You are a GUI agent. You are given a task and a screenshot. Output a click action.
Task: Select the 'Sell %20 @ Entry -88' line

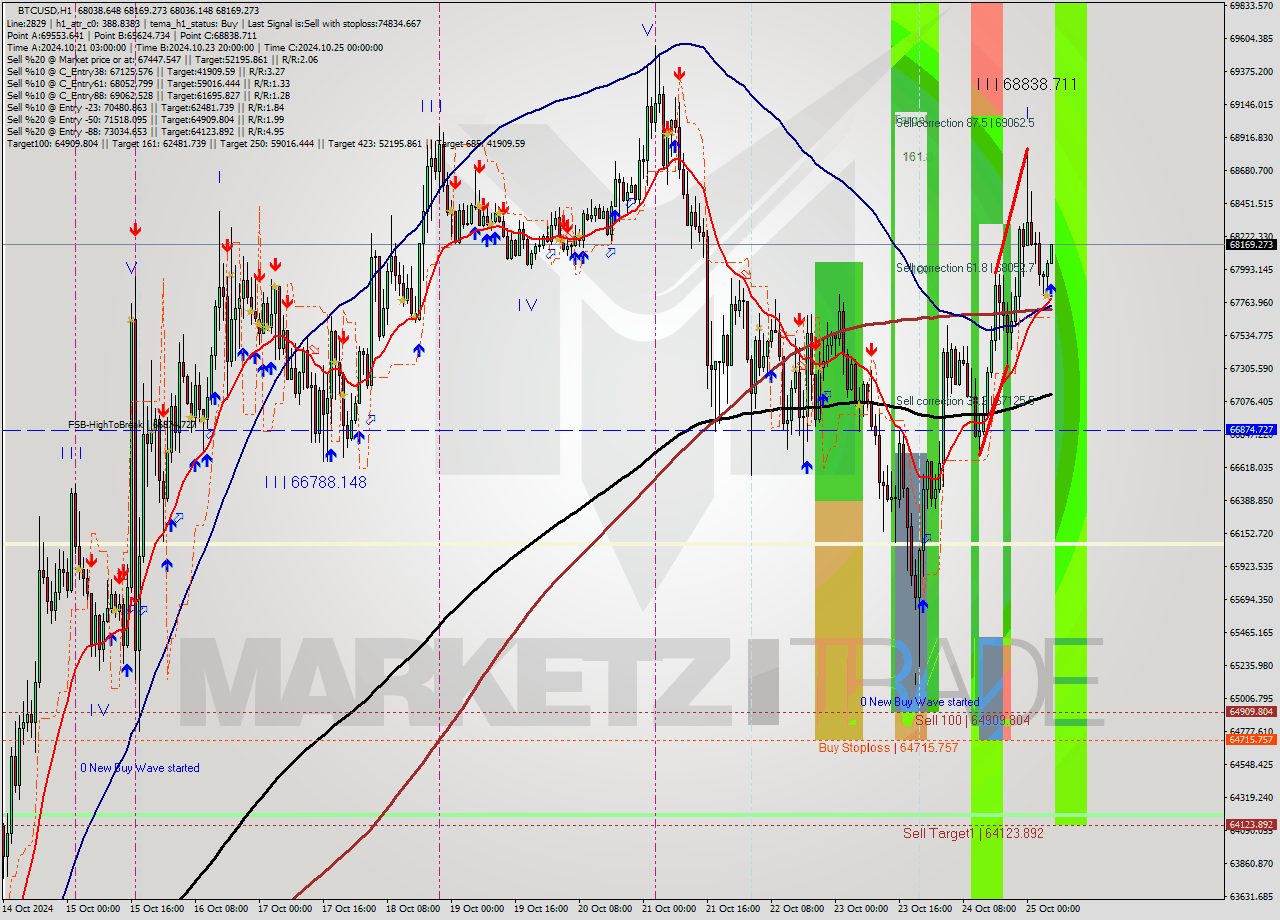point(146,131)
